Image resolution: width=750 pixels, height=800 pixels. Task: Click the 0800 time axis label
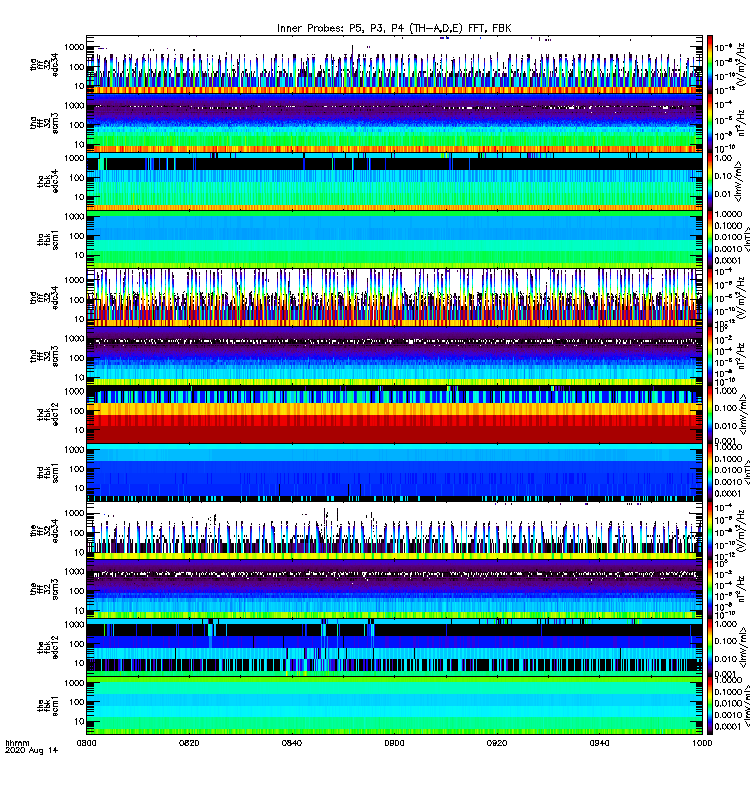[x=86, y=743]
